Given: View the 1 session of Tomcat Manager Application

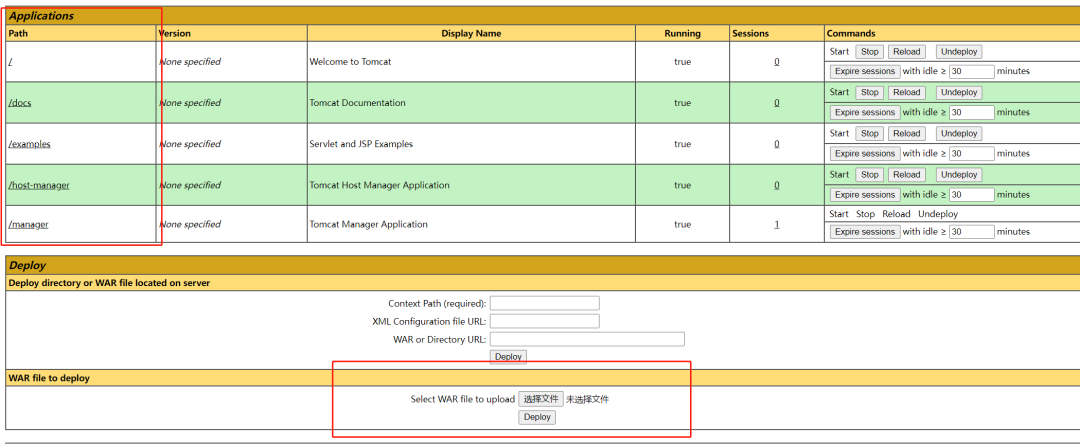Looking at the screenshot, I should [777, 224].
